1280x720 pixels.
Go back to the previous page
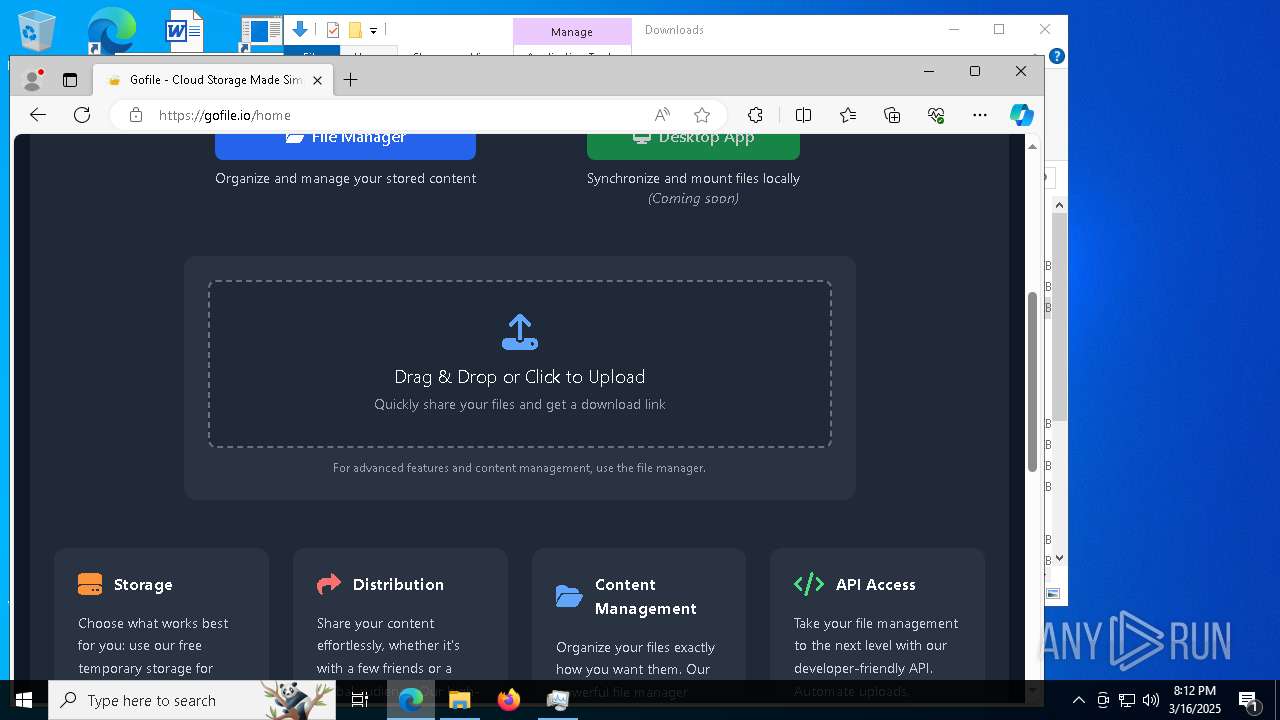(x=38, y=115)
